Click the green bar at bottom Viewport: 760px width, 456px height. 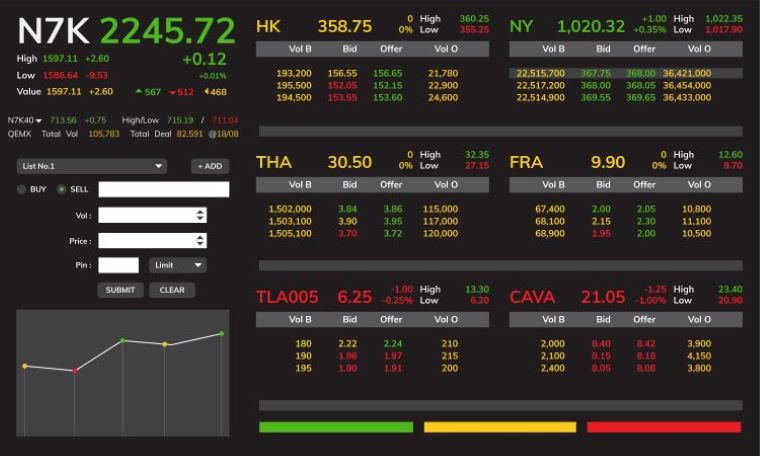point(335,427)
